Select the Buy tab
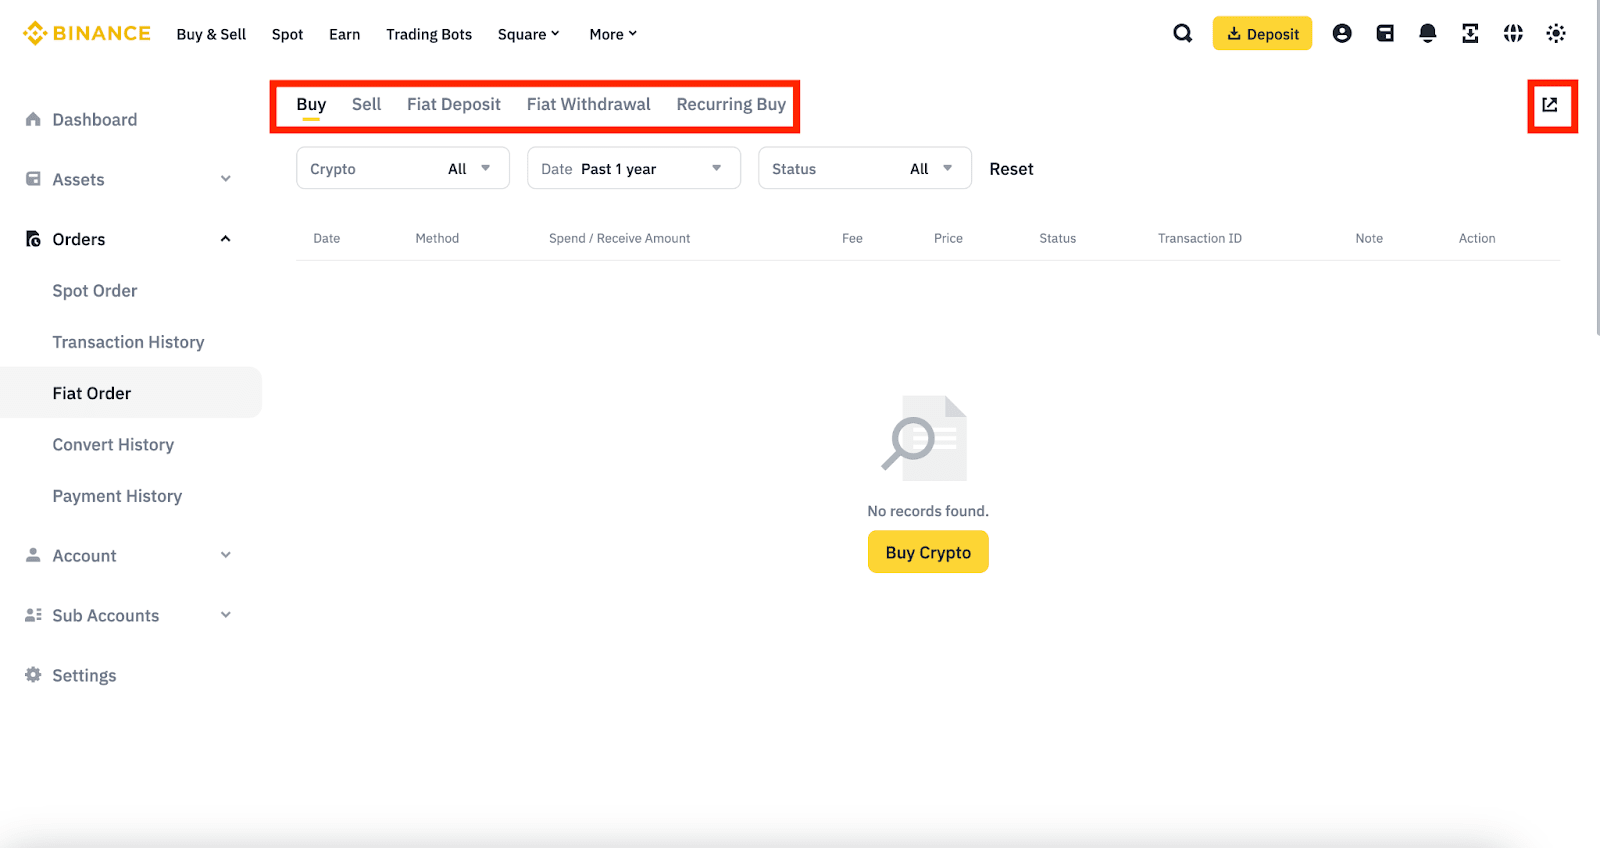 pos(311,104)
